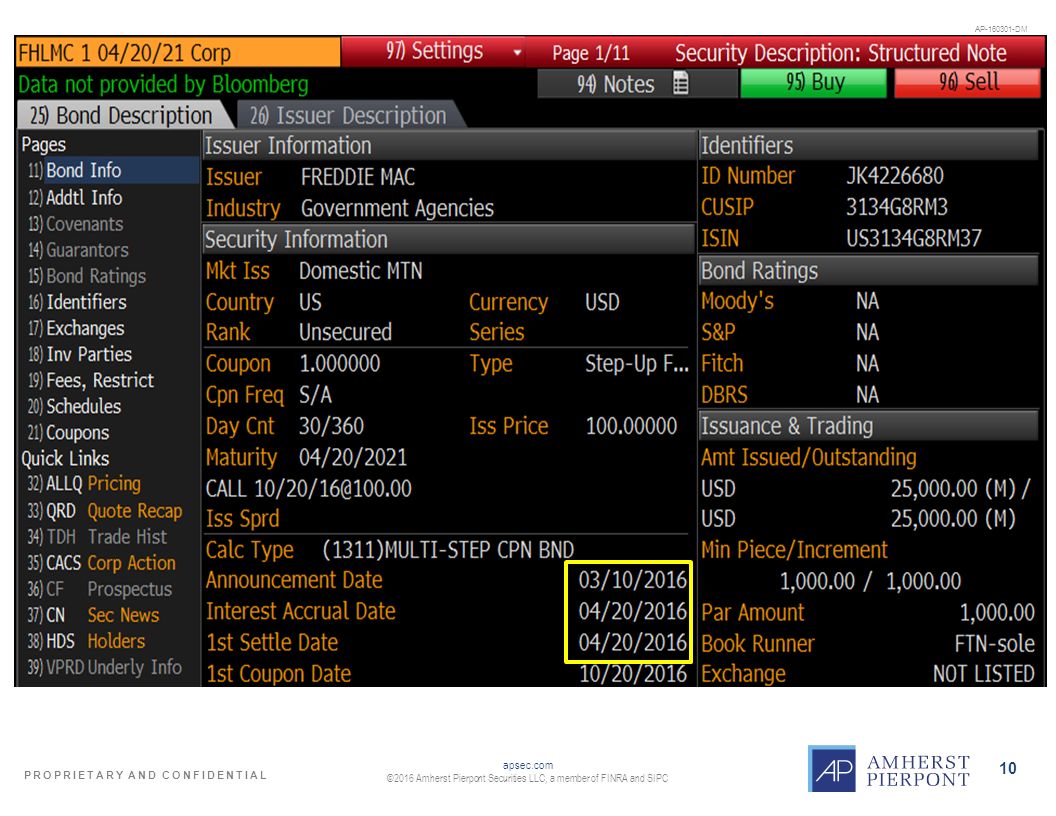
Task: Select the Moody's rating NA
Action: [x=867, y=301]
